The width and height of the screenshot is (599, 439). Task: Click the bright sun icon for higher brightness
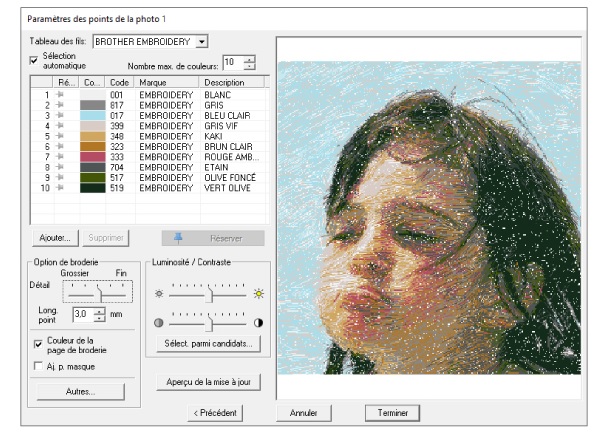pyautogui.click(x=259, y=293)
